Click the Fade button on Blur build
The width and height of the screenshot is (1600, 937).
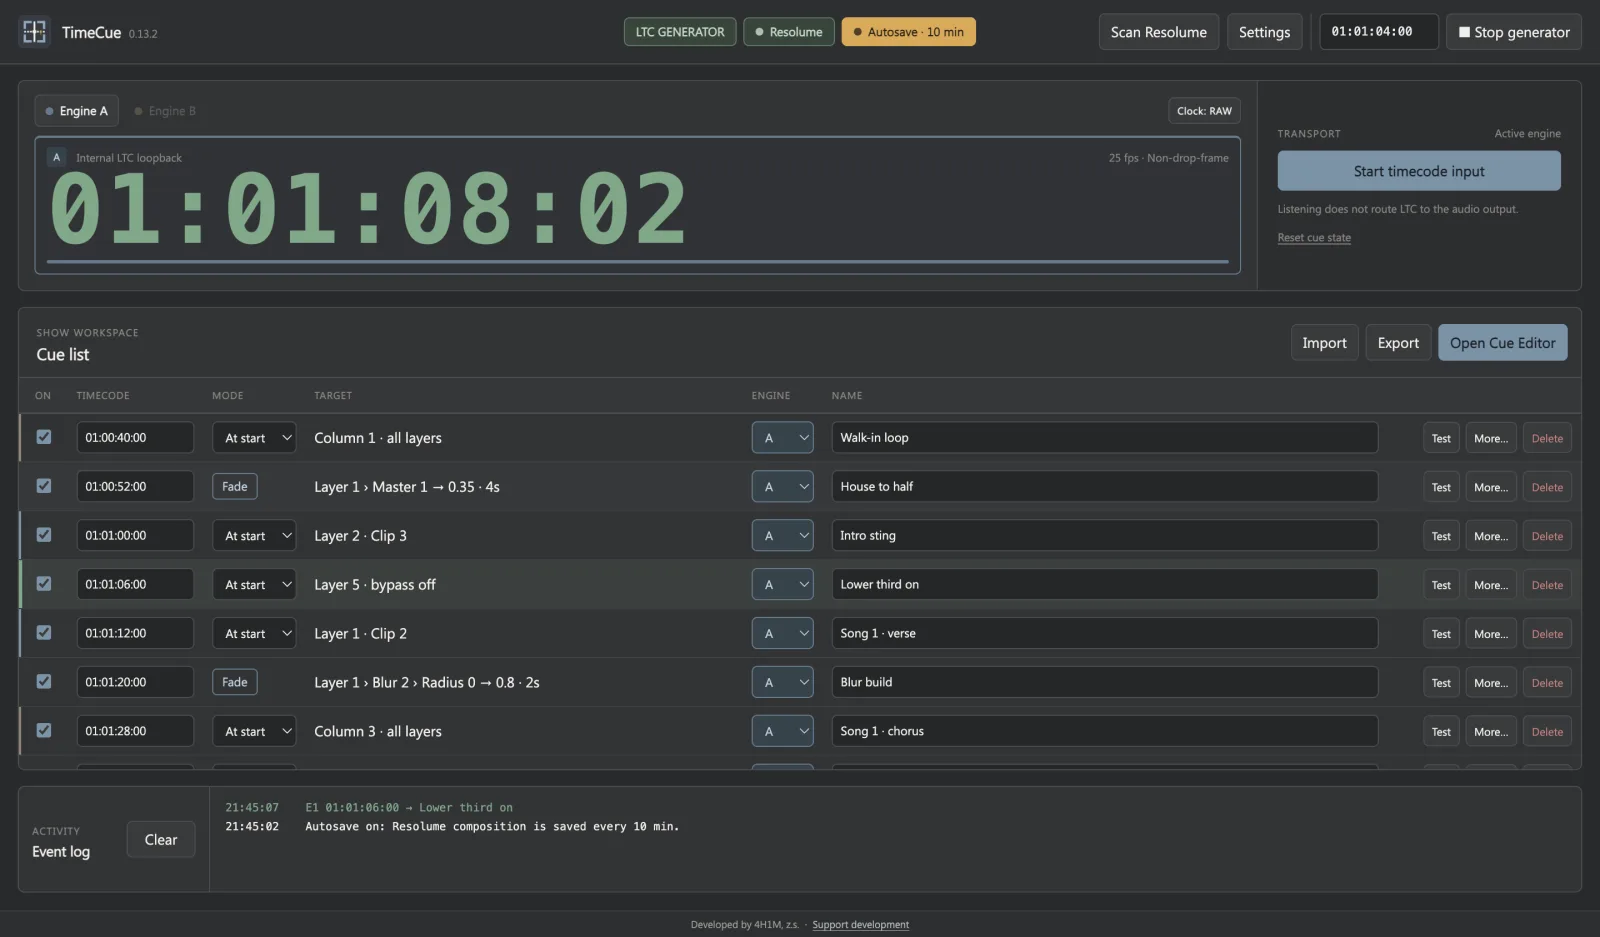235,683
